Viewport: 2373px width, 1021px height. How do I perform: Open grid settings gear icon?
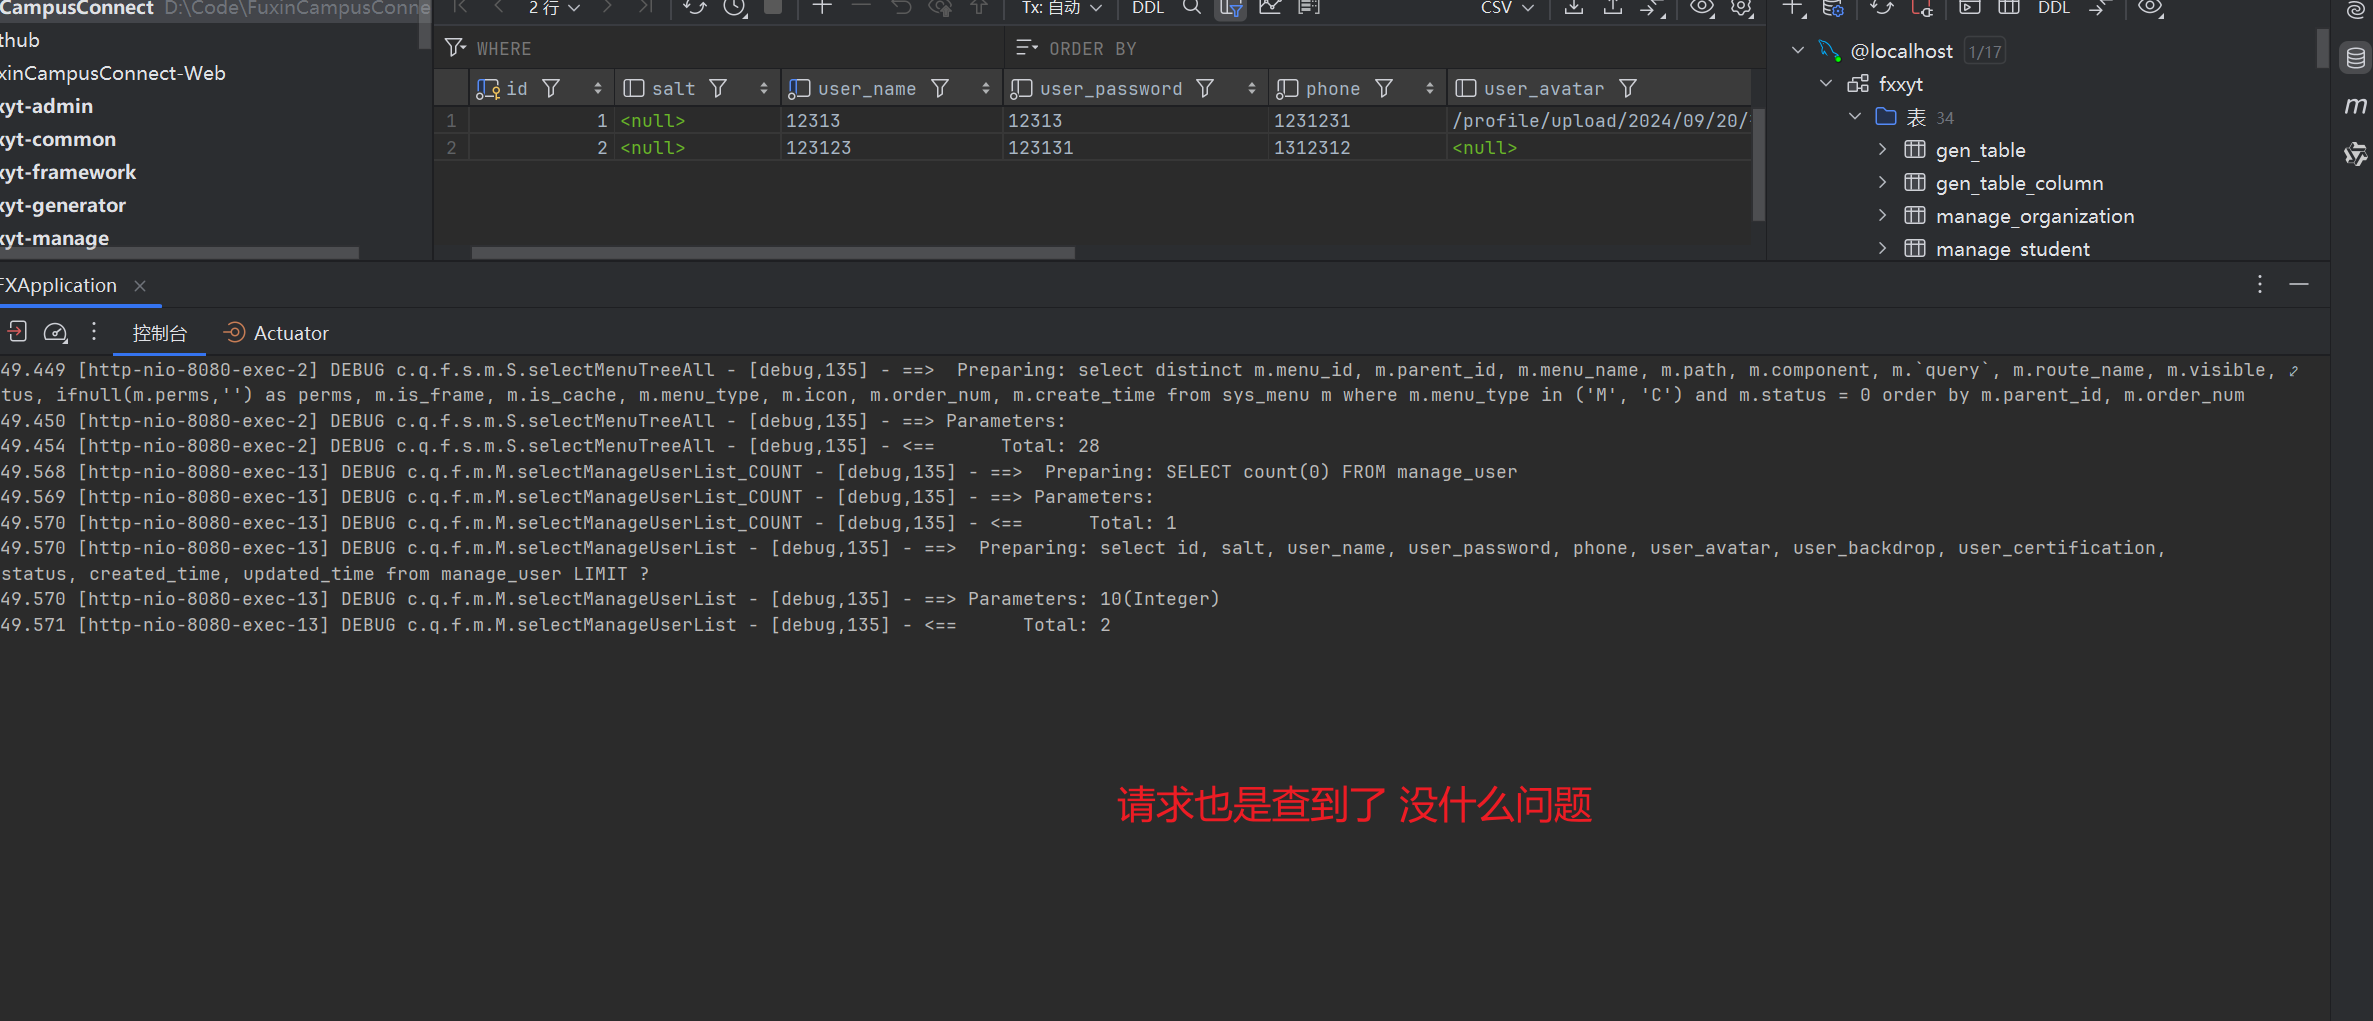click(x=1741, y=8)
